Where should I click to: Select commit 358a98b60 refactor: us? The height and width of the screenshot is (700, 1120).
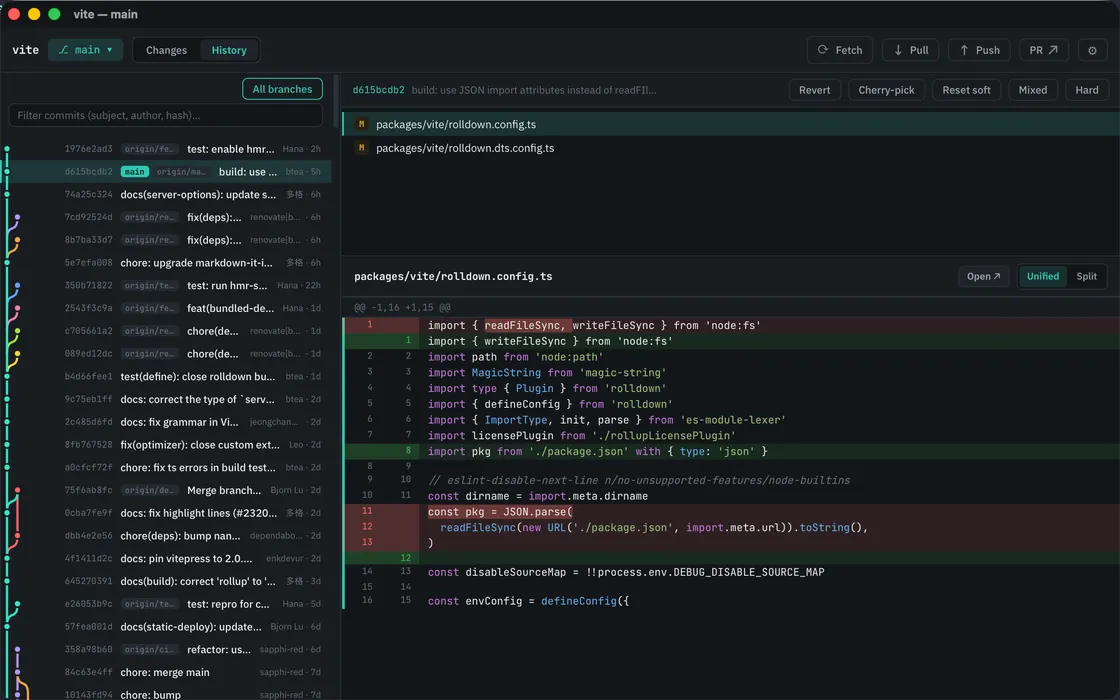click(166, 649)
